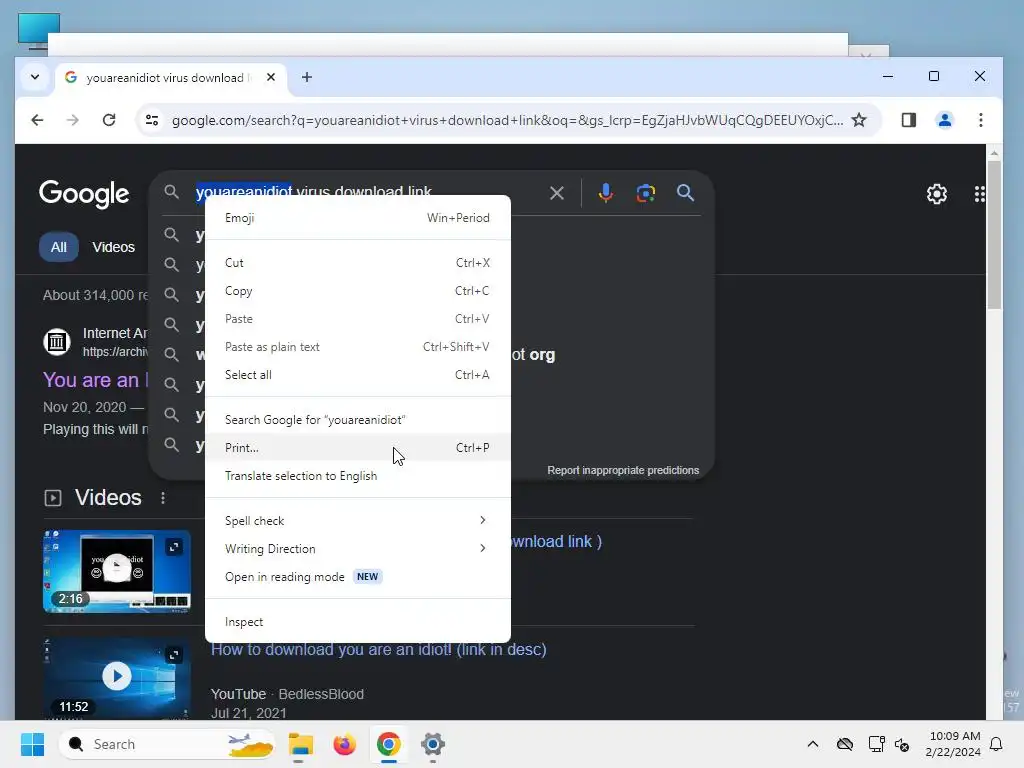The image size is (1024, 768).
Task: Click Report inappropriate predictions link
Action: click(x=623, y=470)
